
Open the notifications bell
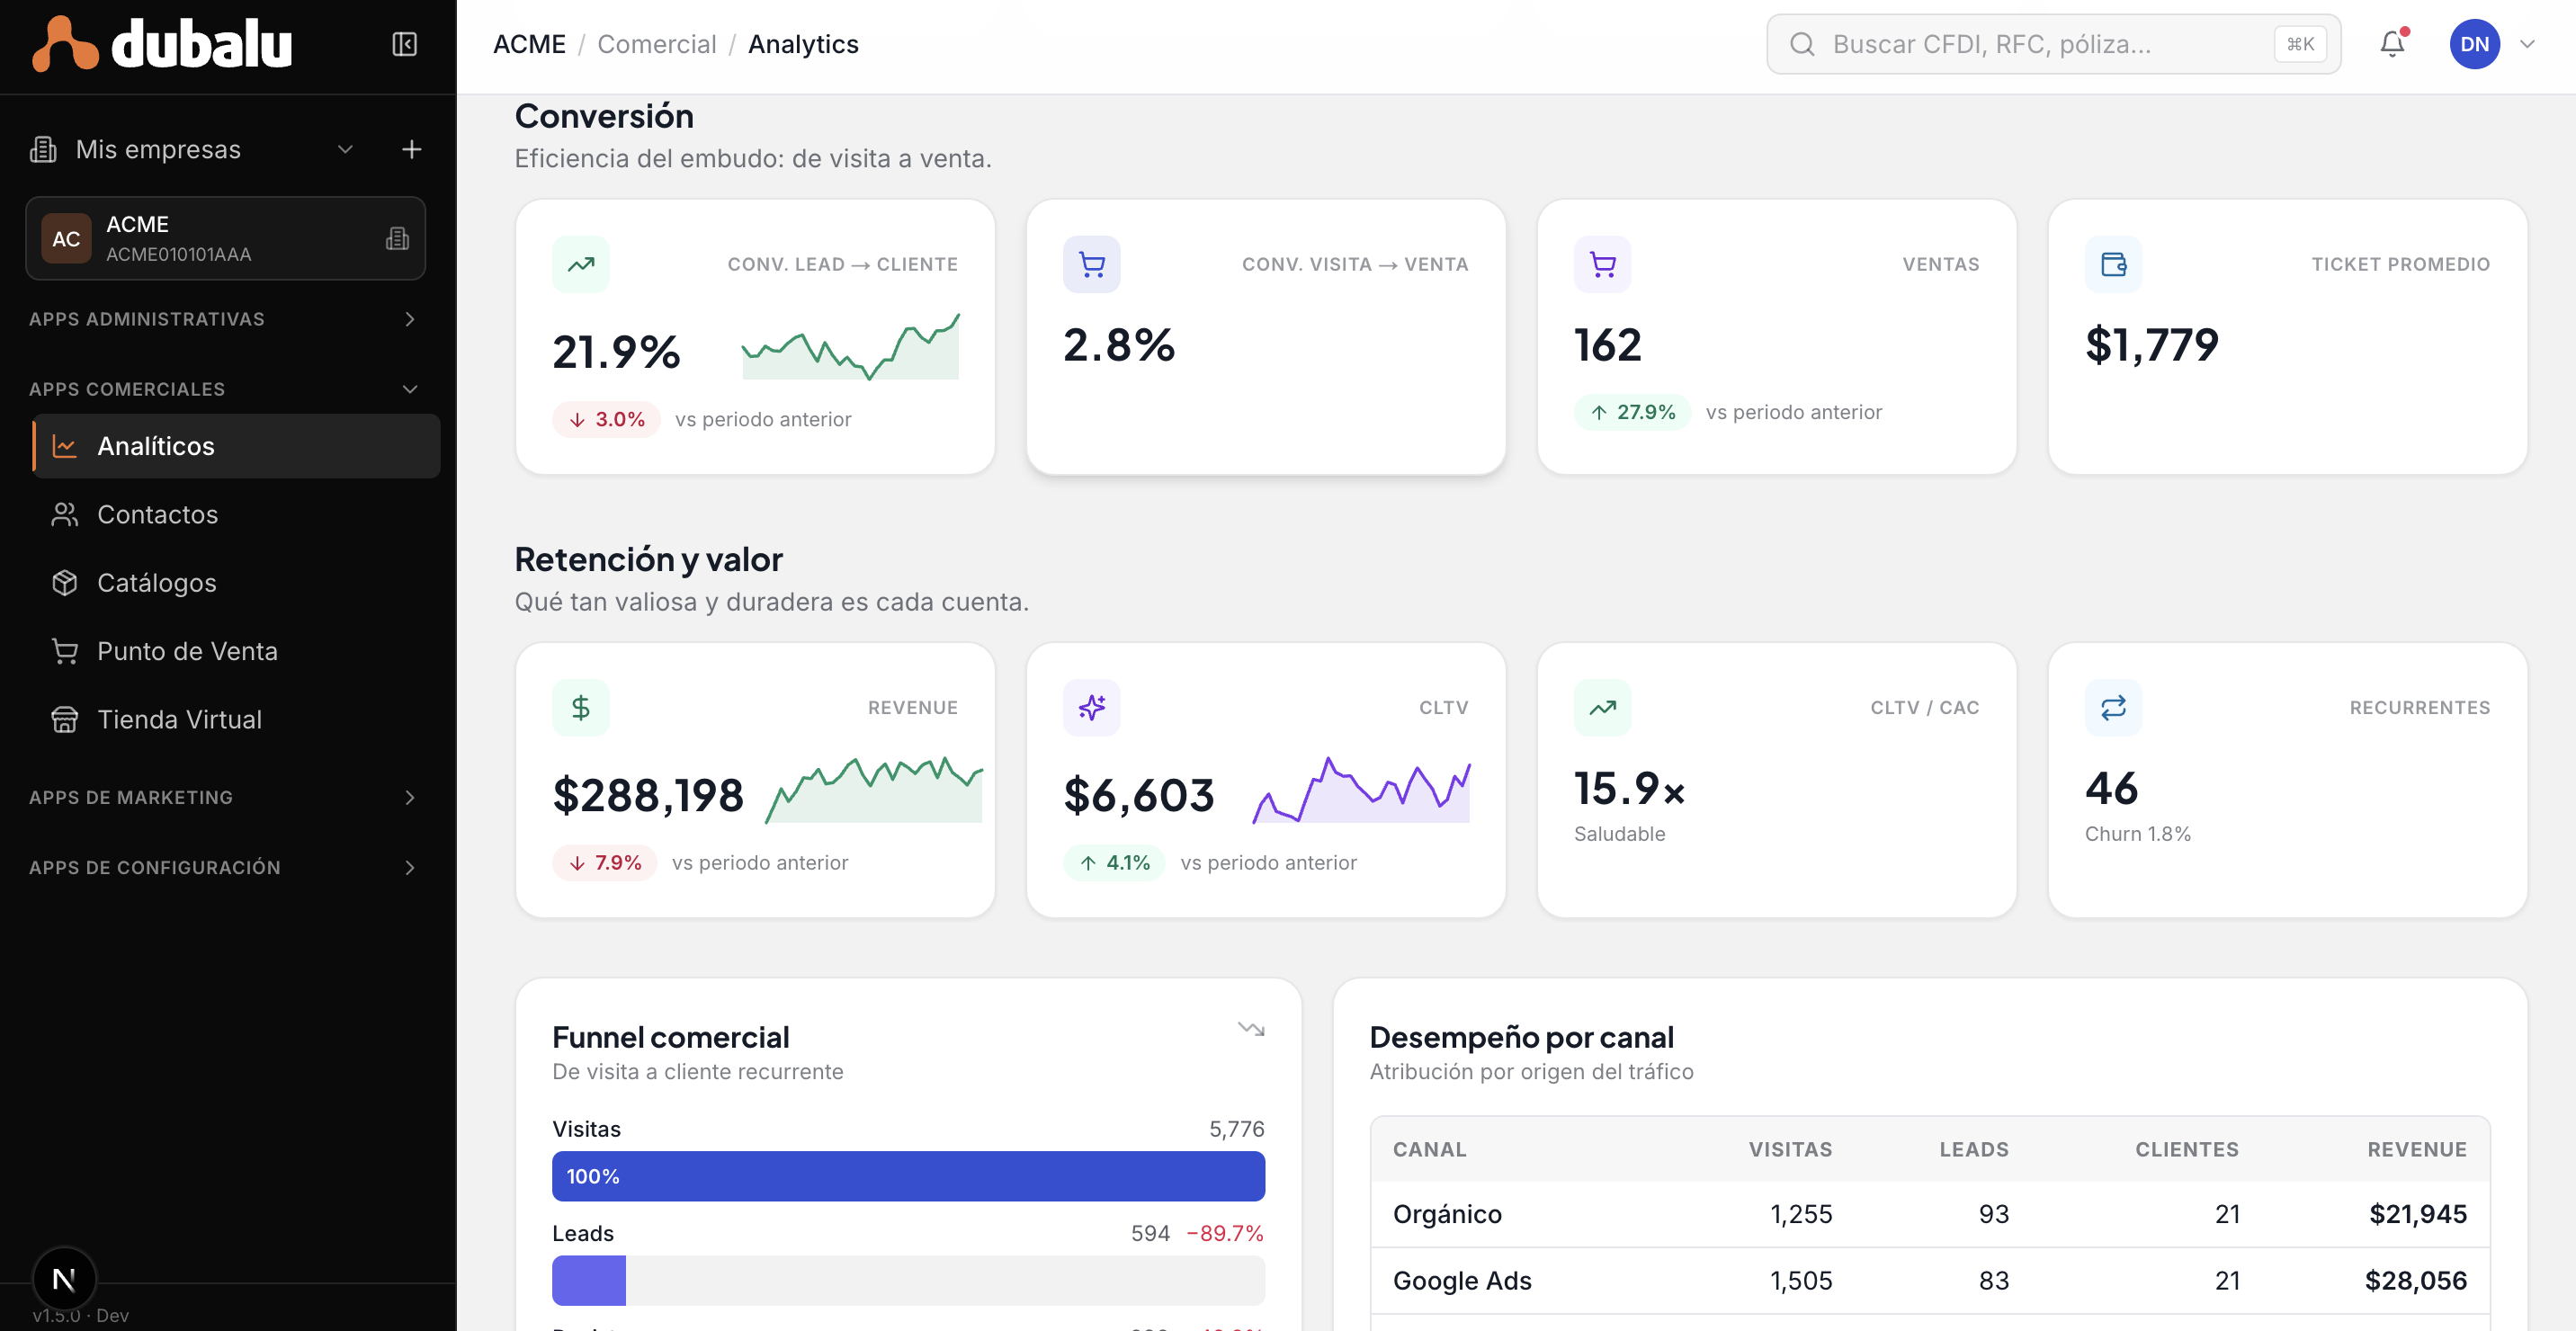(x=2393, y=43)
